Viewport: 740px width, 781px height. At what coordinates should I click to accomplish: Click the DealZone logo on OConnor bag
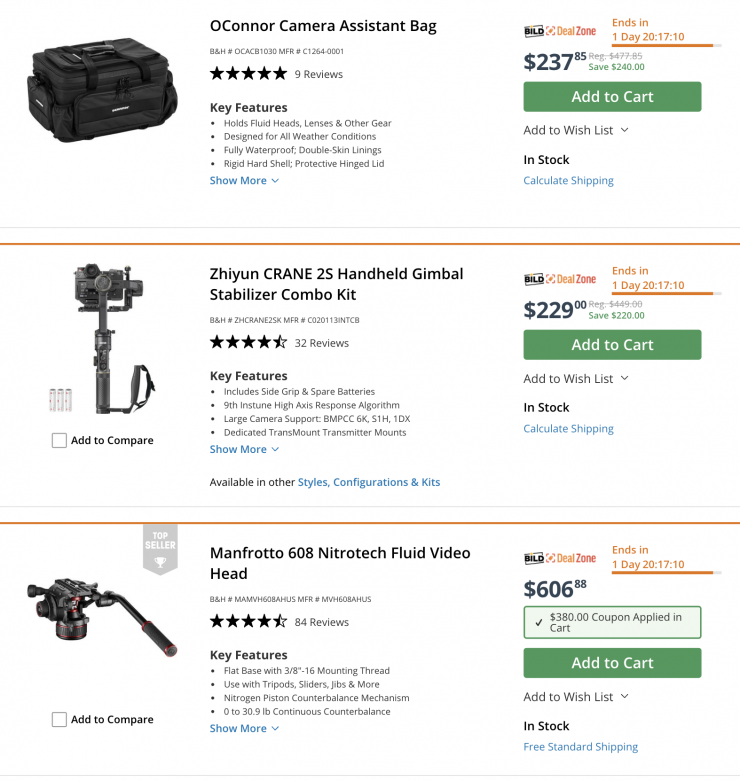tap(560, 31)
